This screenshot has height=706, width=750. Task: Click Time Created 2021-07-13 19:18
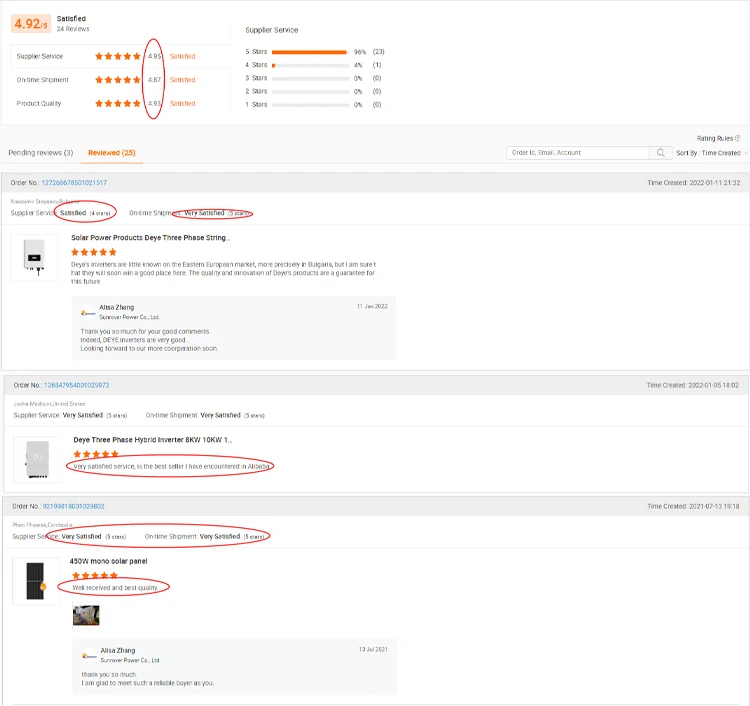(x=693, y=506)
